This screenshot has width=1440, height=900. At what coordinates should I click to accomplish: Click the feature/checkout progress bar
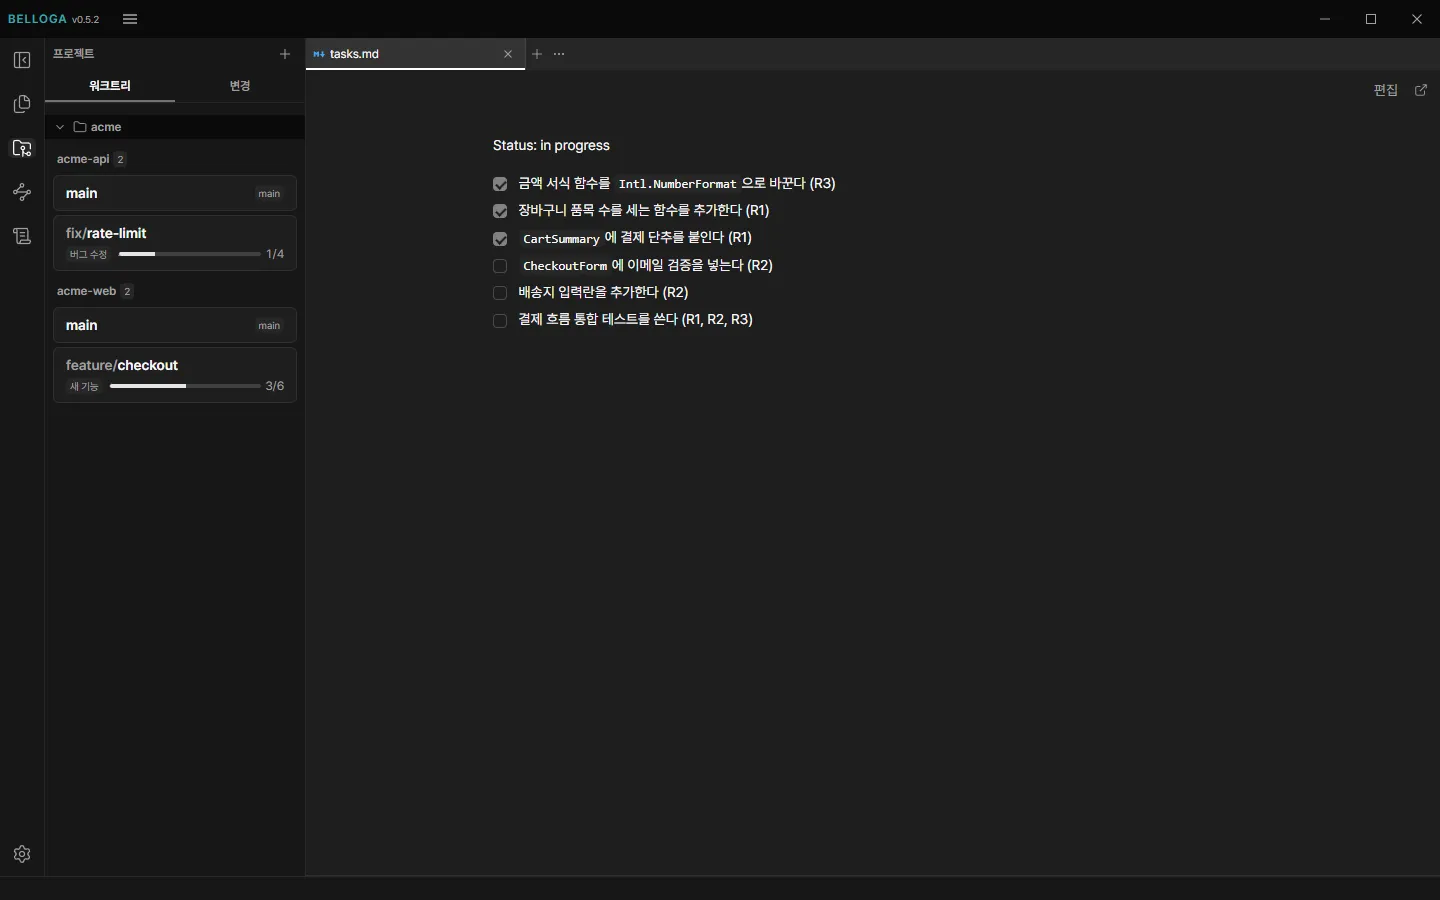(185, 386)
